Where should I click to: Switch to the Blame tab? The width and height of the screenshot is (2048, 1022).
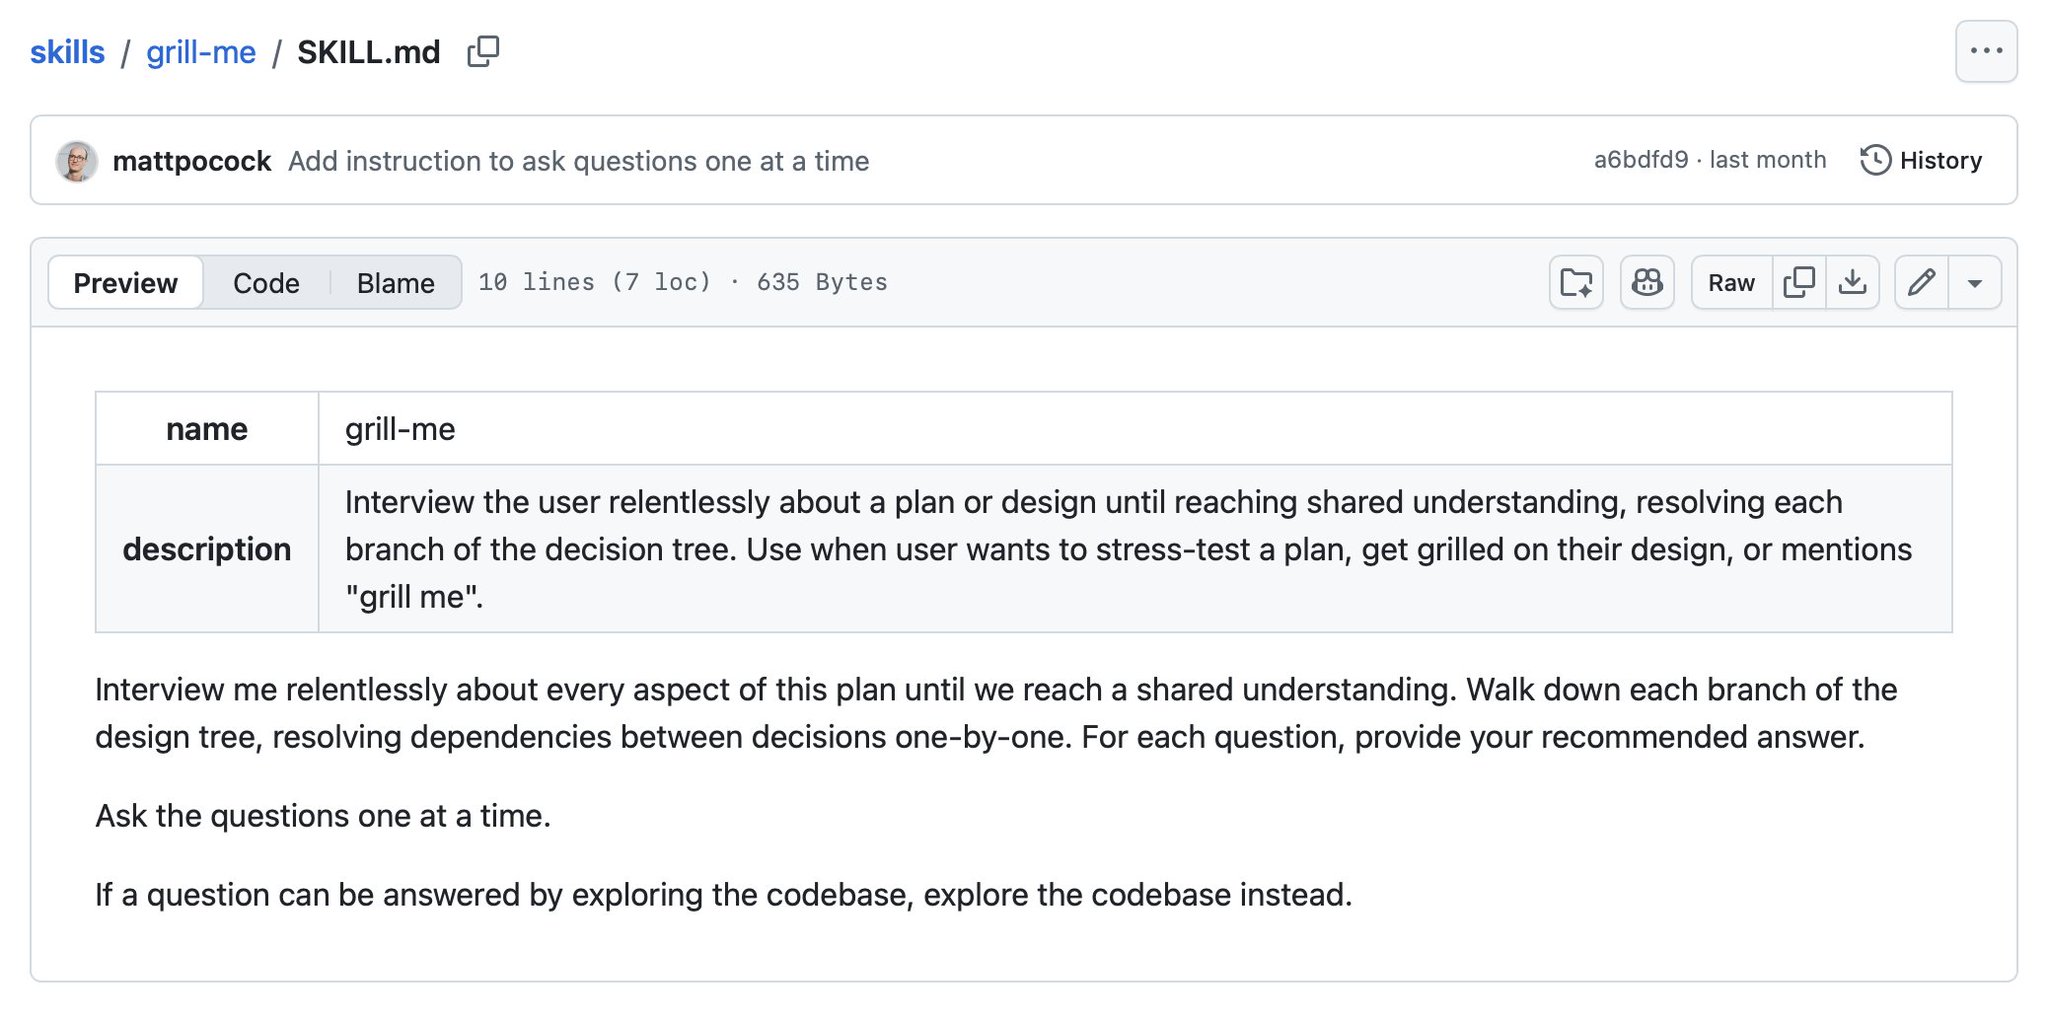tap(396, 283)
